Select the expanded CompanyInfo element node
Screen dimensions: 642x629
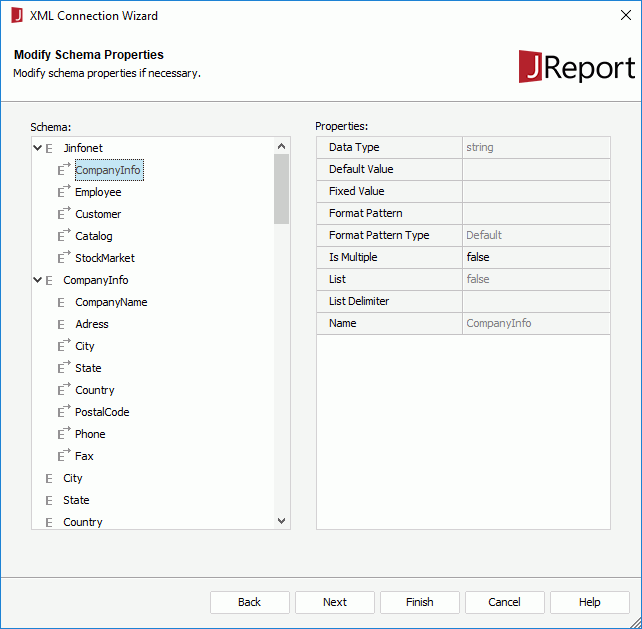pos(96,280)
